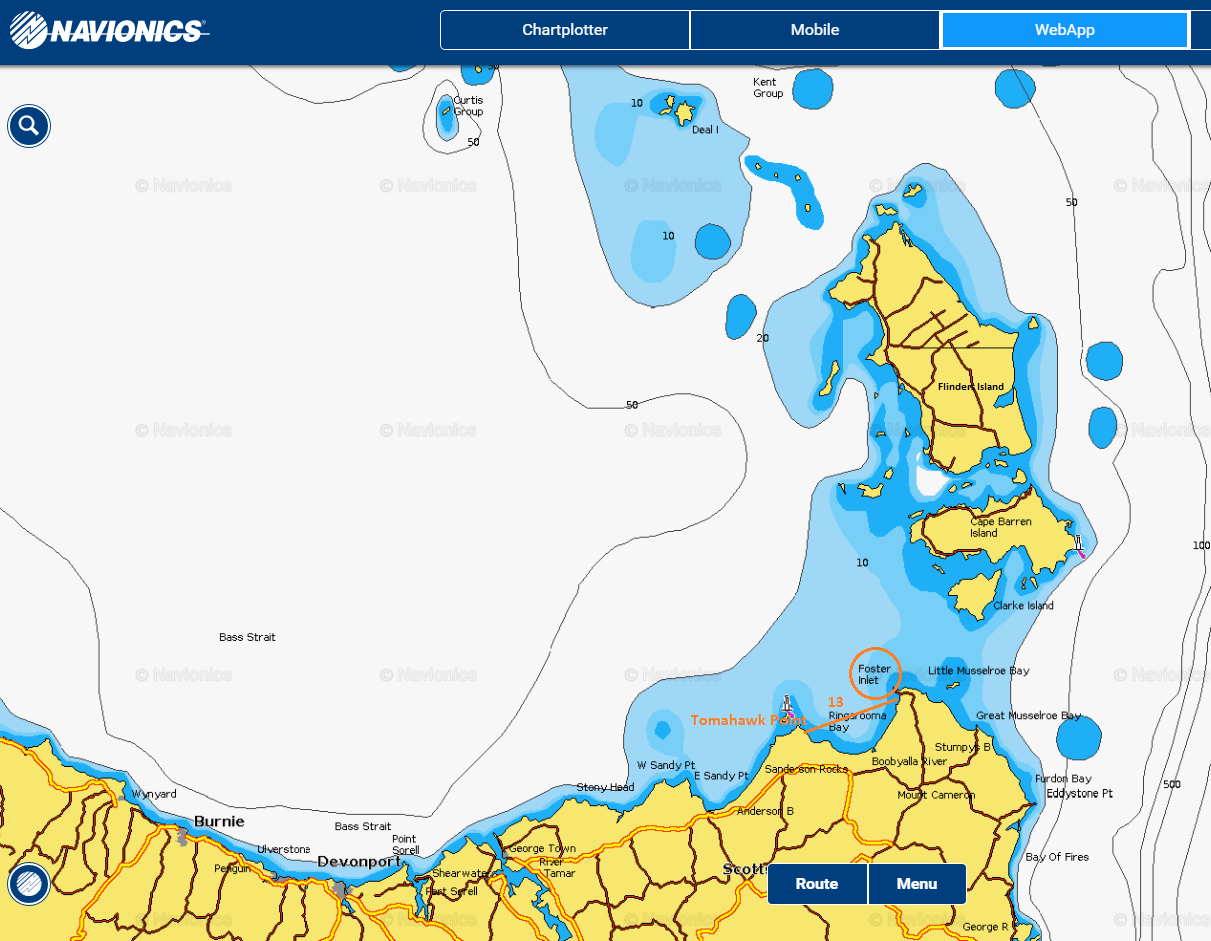Image resolution: width=1211 pixels, height=941 pixels.
Task: Select the beacon marker east of Cape Barren Island
Action: pos(1078,545)
